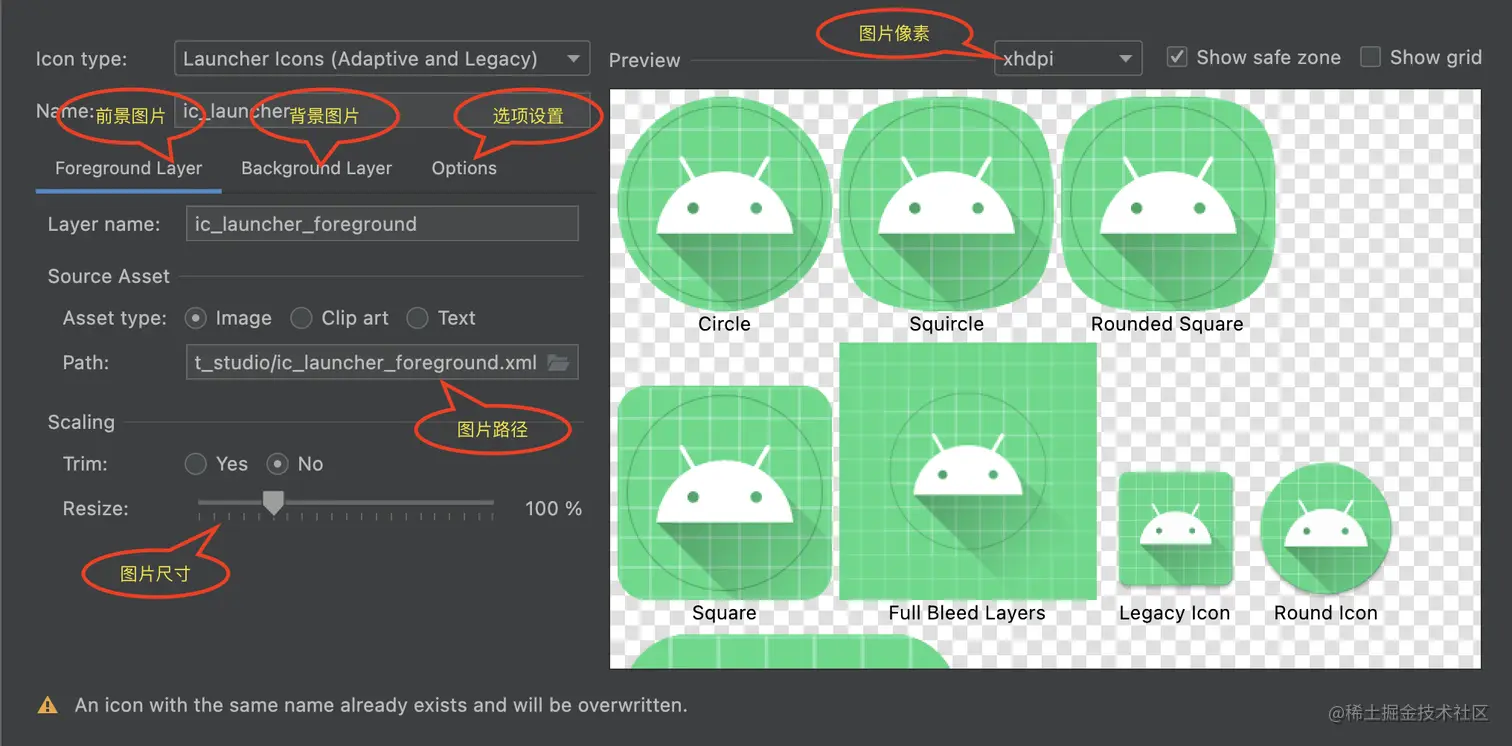The height and width of the screenshot is (746, 1512).
Task: Click the Round Icon preview
Action: coord(1326,528)
